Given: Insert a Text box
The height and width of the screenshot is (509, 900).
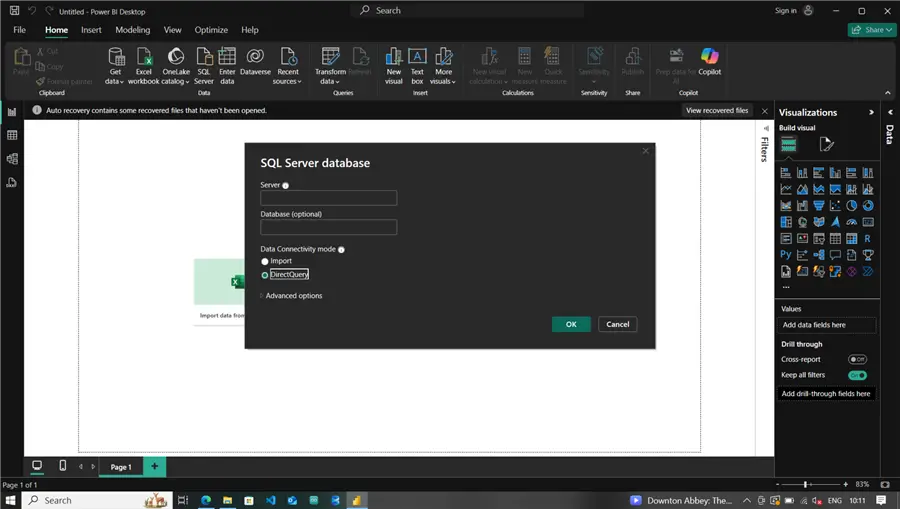Looking at the screenshot, I should pyautogui.click(x=417, y=65).
